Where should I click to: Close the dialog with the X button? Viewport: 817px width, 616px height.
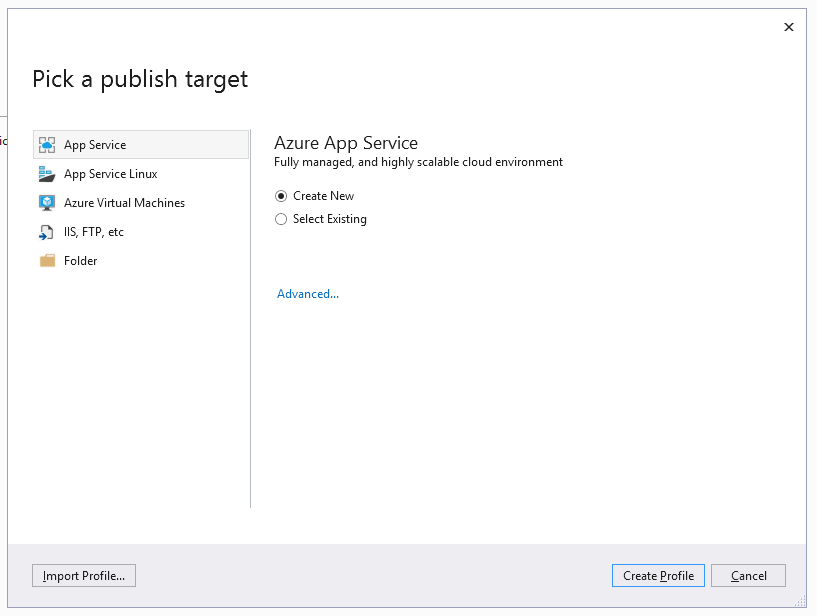[789, 27]
